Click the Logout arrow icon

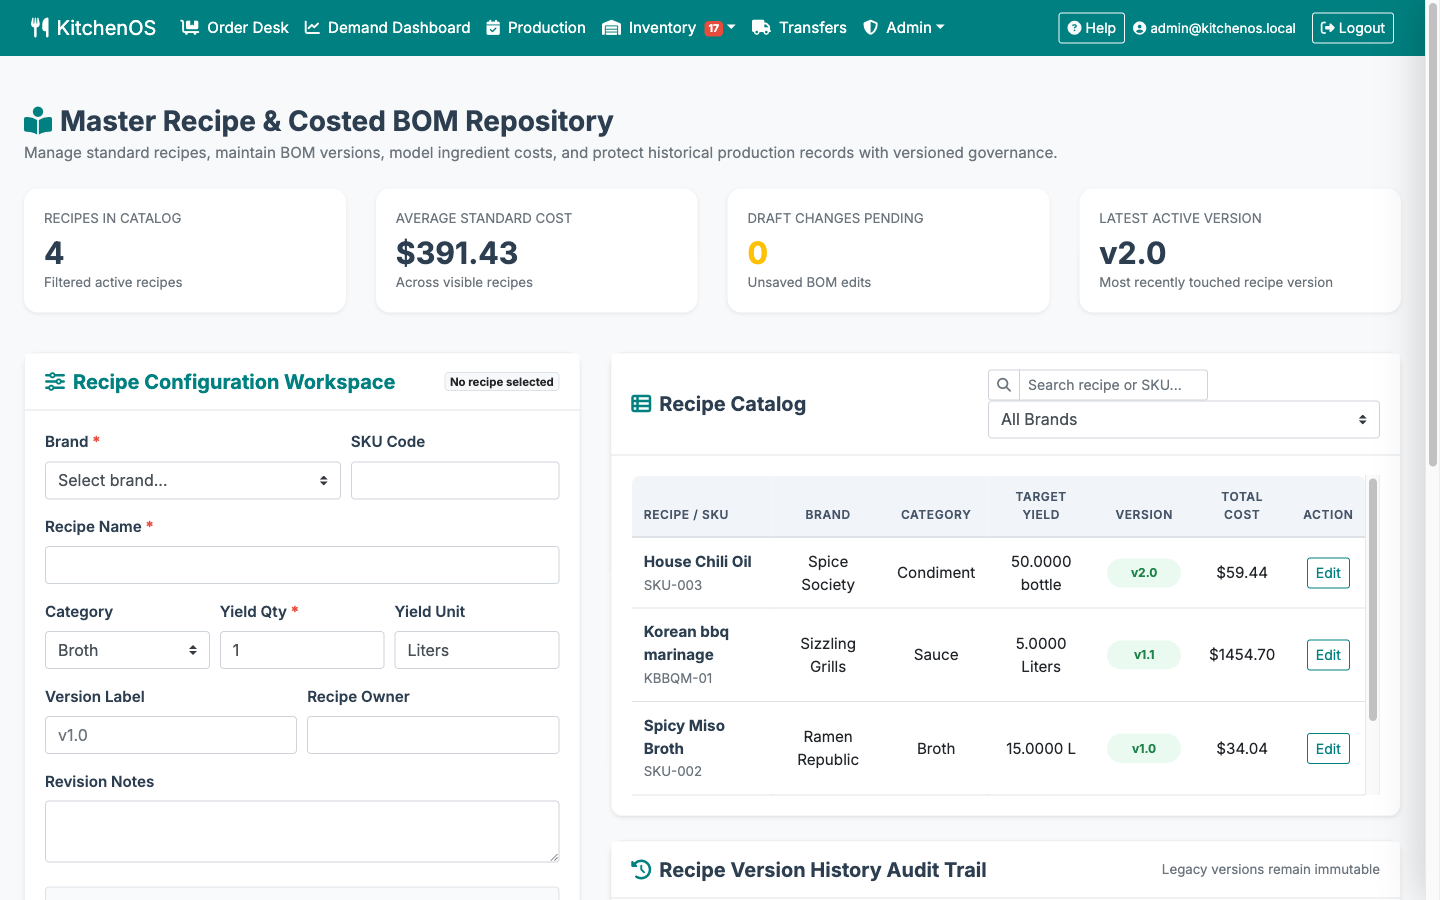click(1328, 28)
